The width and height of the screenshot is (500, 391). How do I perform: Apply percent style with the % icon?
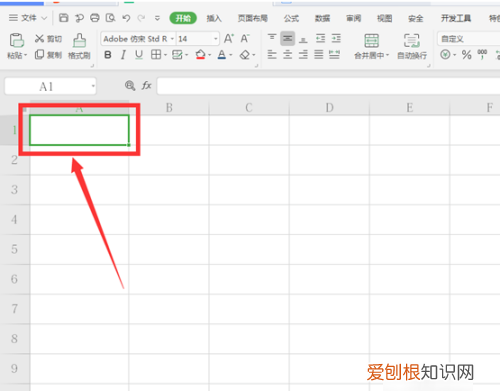point(466,55)
